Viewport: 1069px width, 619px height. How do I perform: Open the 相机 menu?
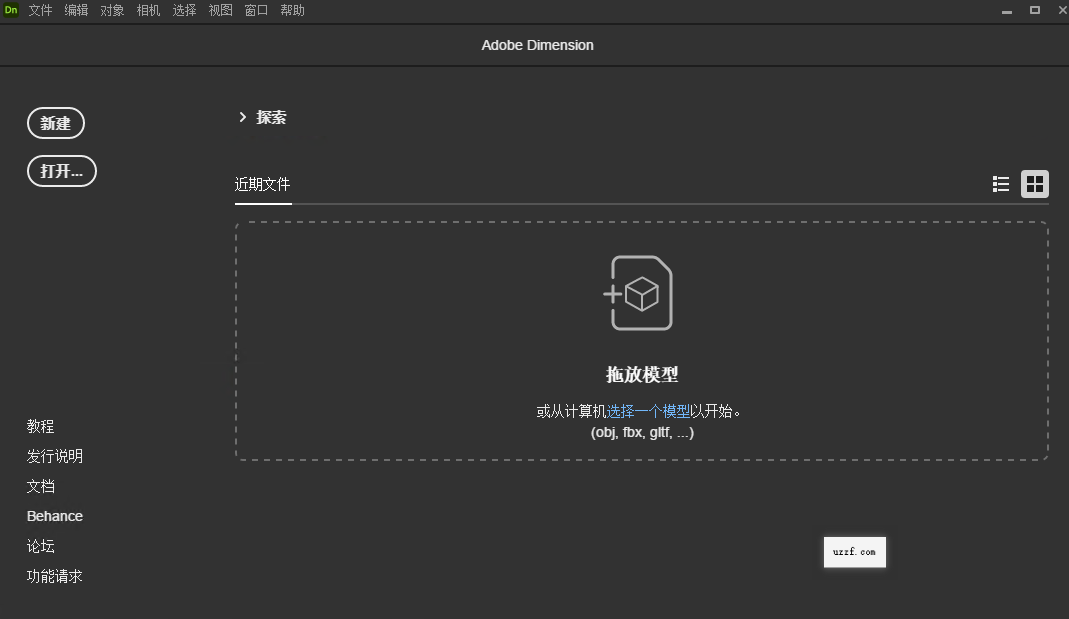point(148,10)
